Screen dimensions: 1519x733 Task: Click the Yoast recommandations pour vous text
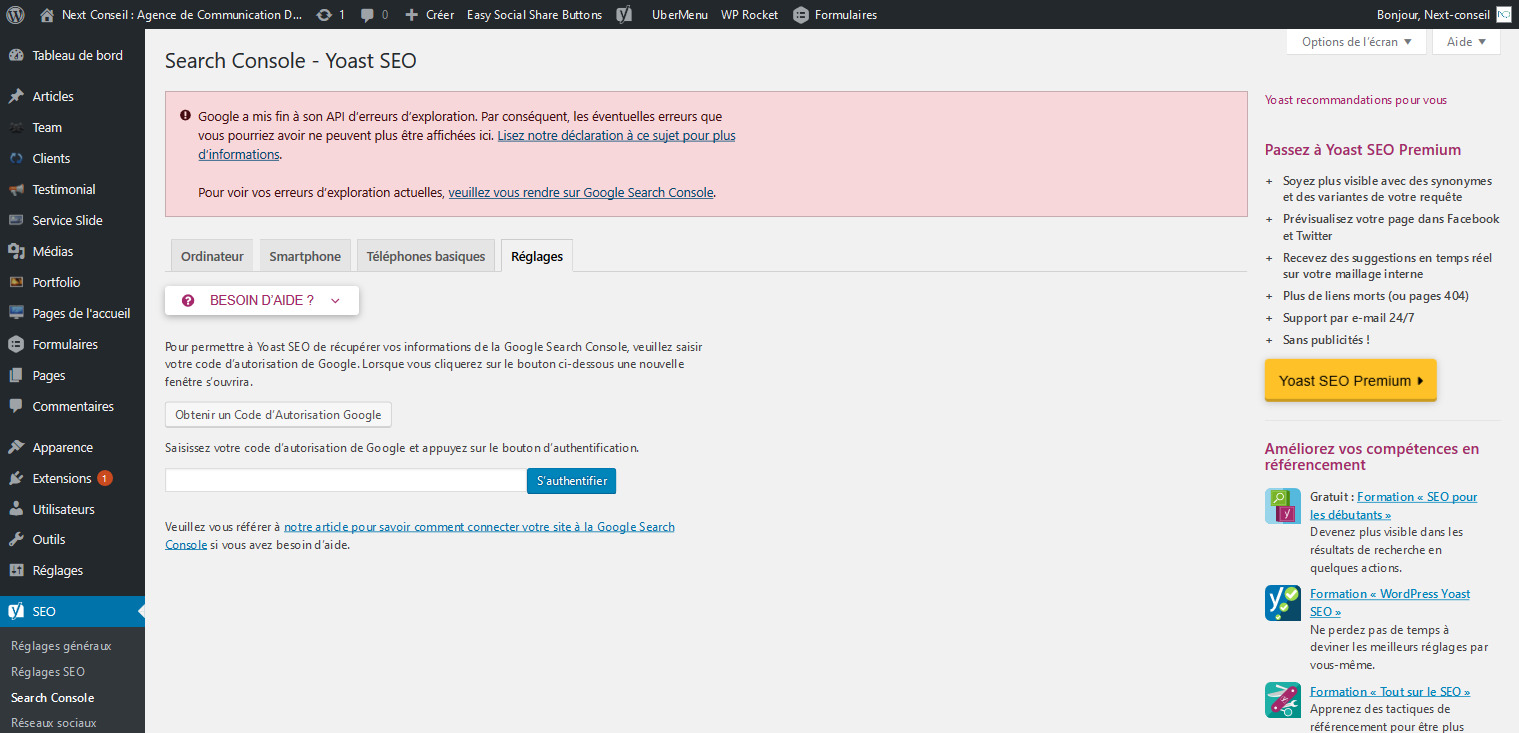[1355, 100]
